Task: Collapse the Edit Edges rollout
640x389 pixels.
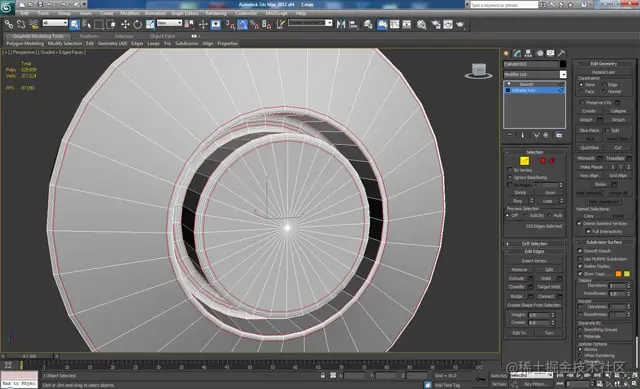Action: 535,251
